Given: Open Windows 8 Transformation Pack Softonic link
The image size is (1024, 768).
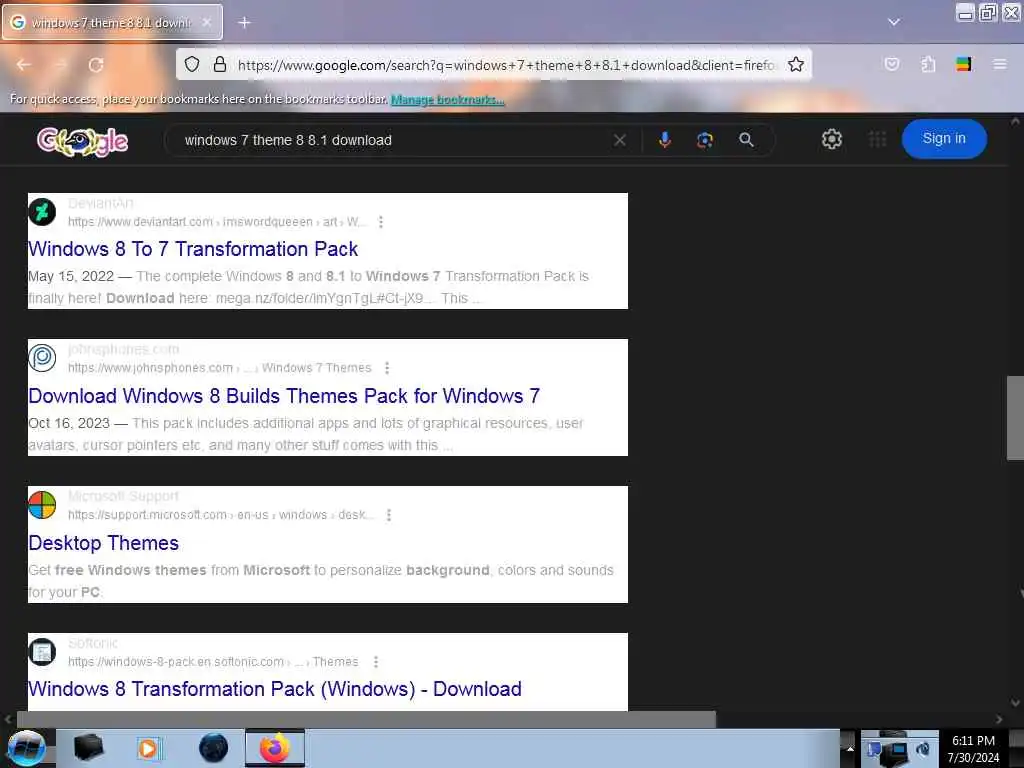Looking at the screenshot, I should click(275, 689).
